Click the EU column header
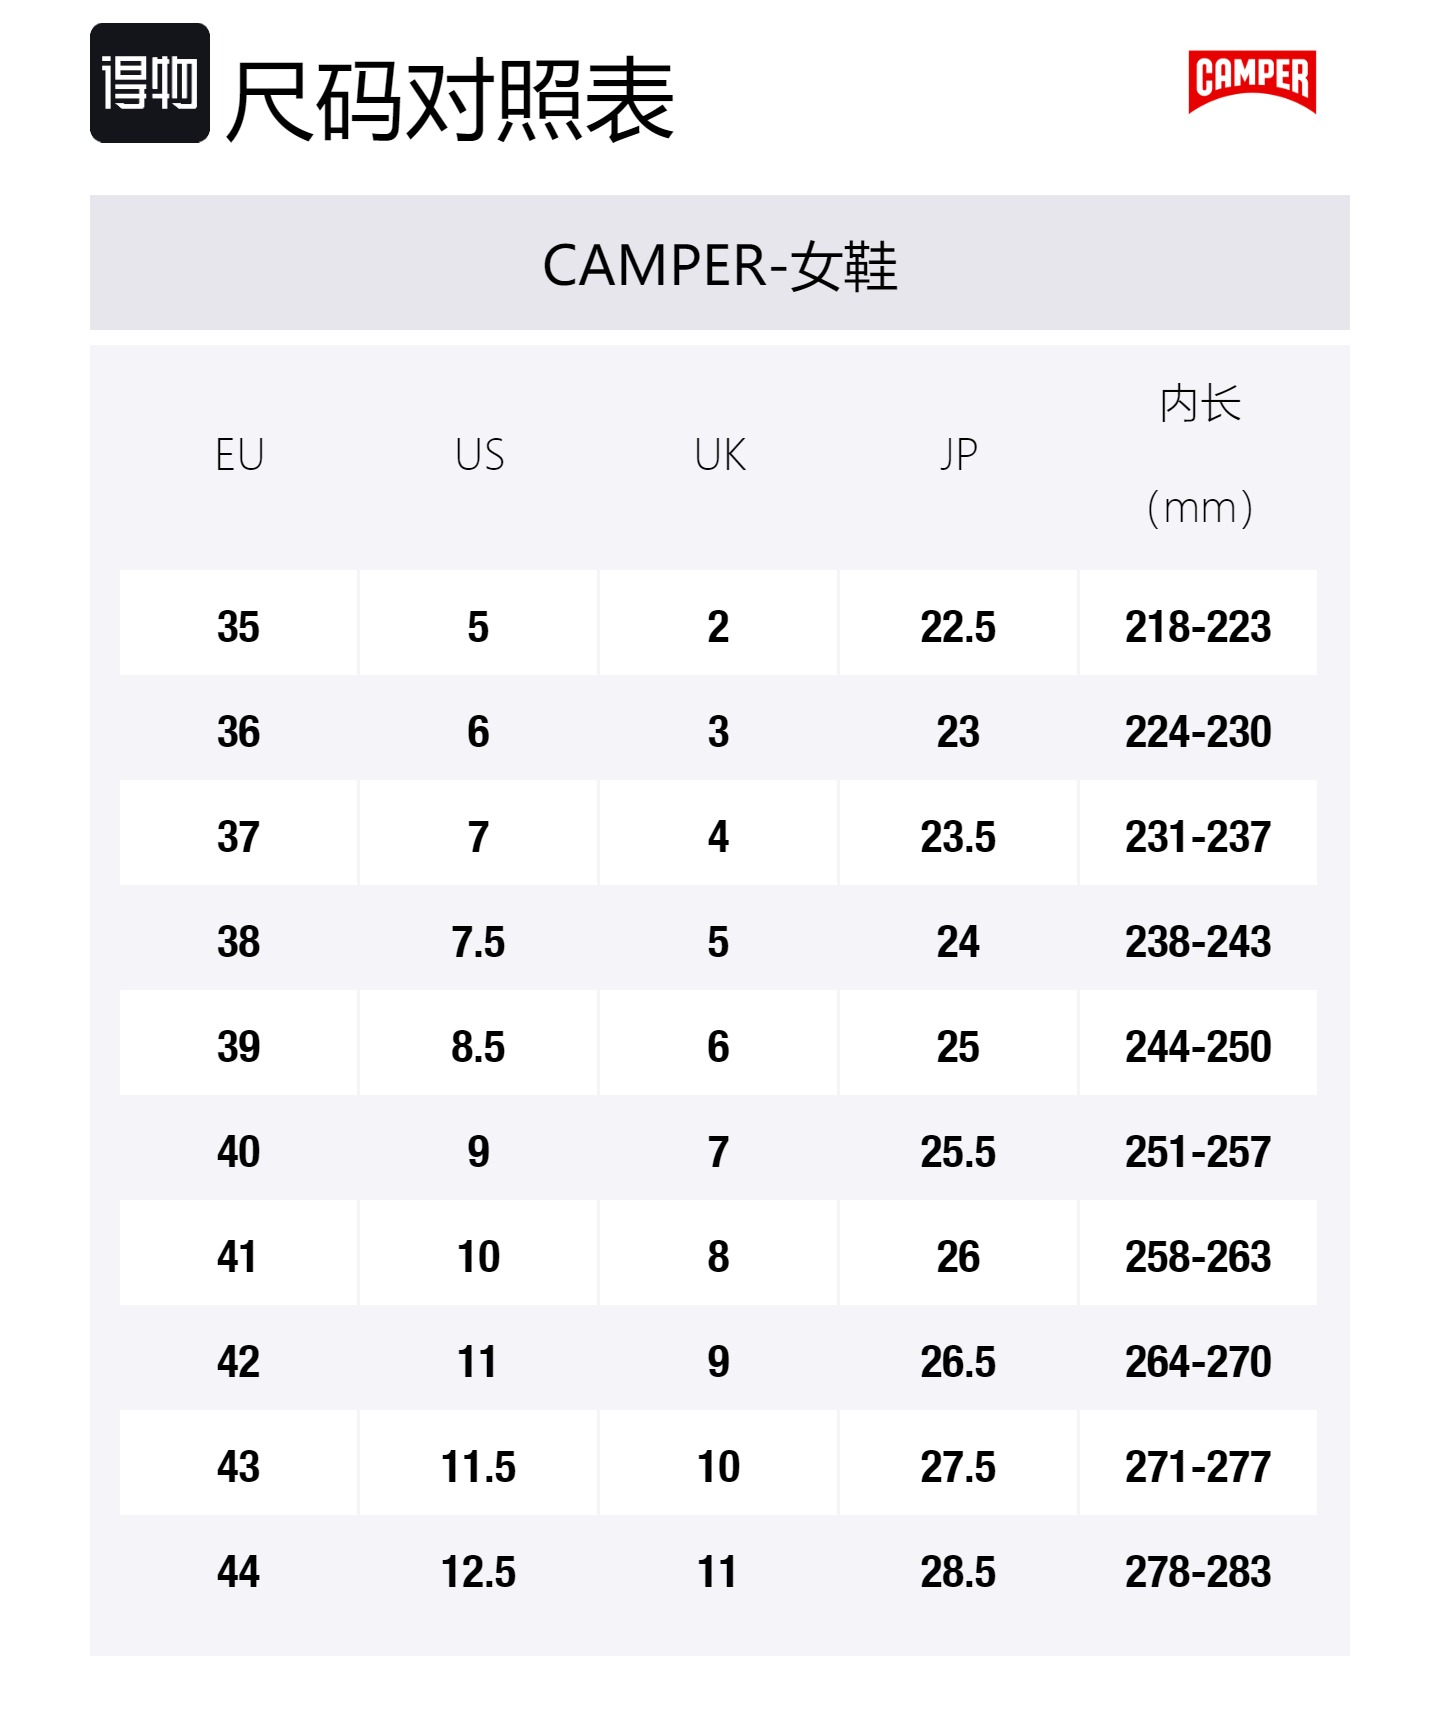The height and width of the screenshot is (1734, 1440). (239, 455)
